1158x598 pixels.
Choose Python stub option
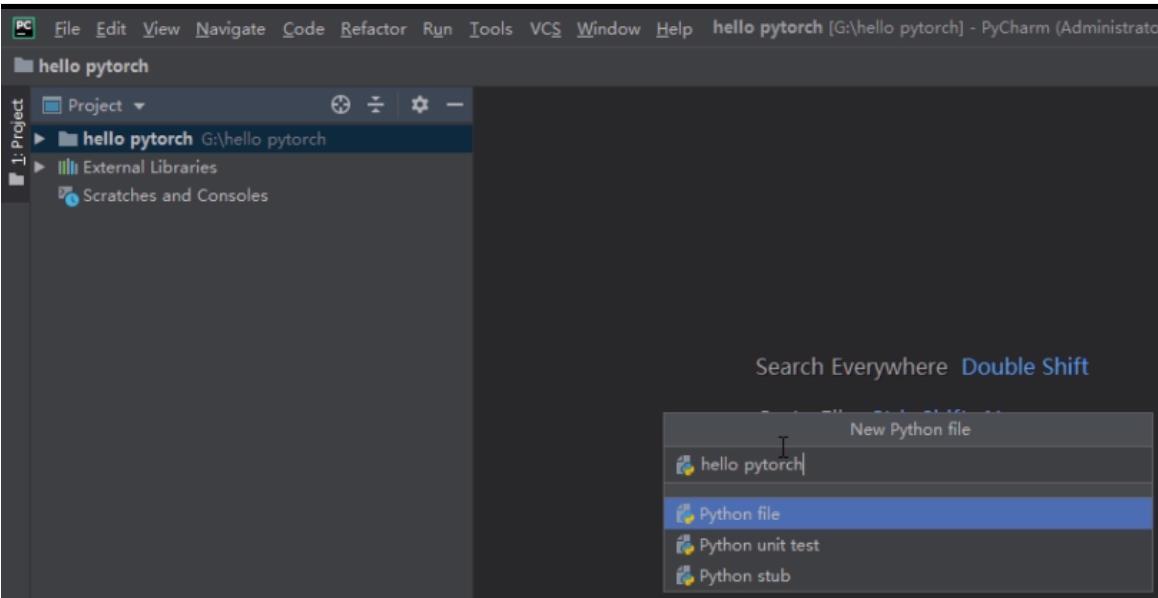[908, 576]
